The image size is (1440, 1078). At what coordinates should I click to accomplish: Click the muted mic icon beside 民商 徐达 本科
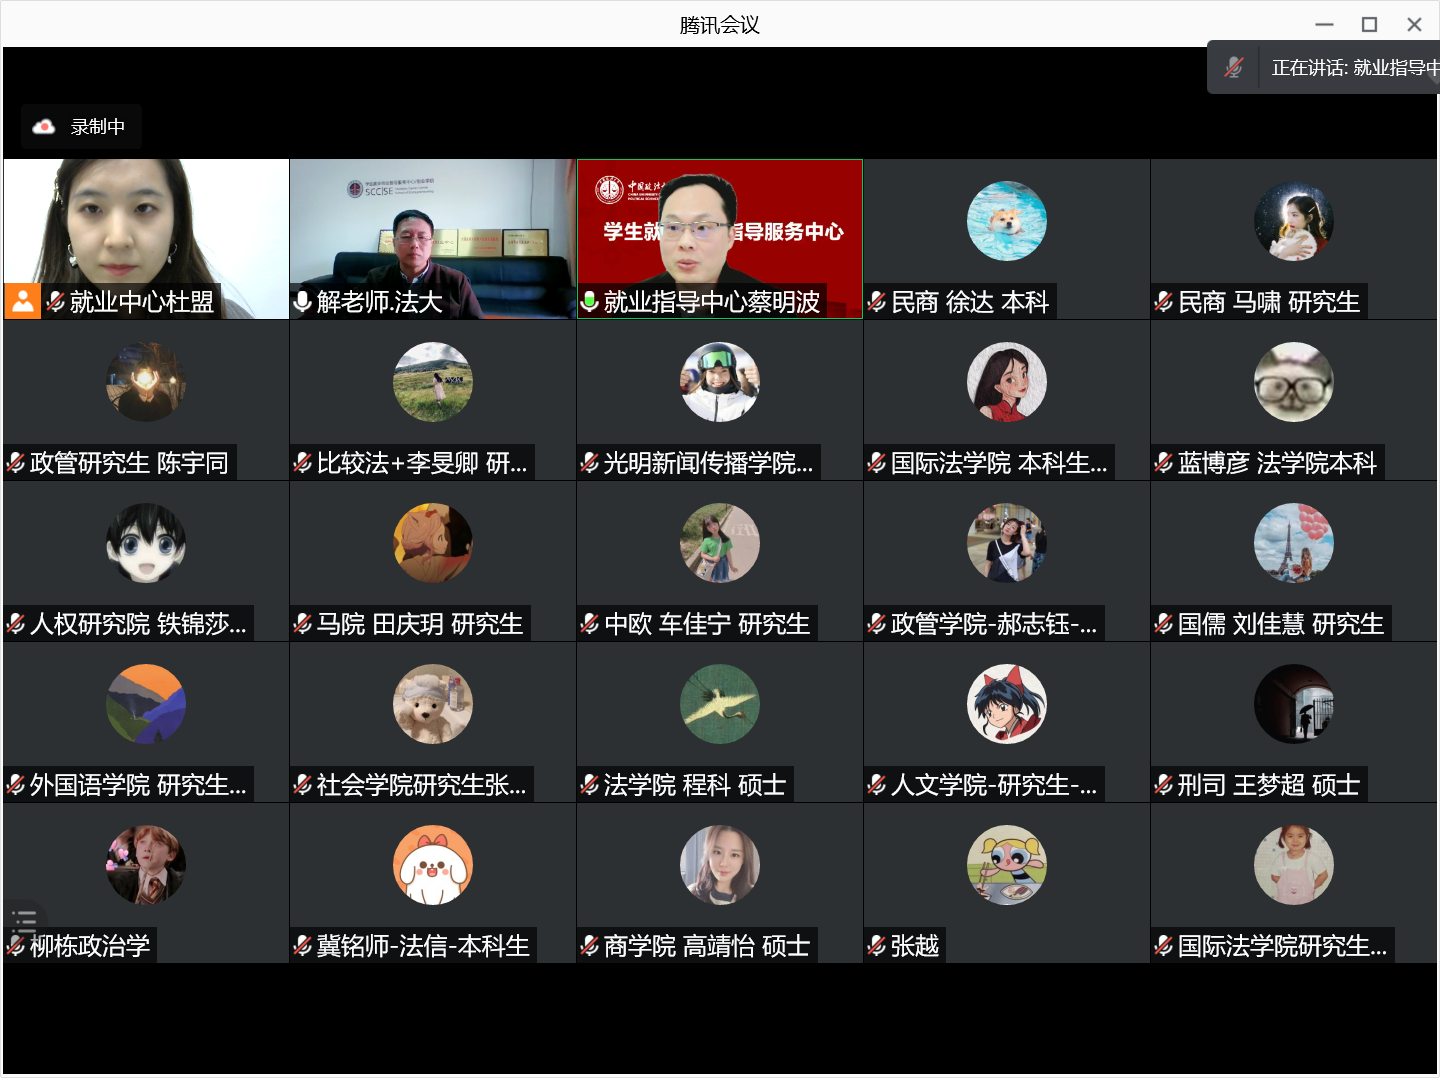click(877, 302)
